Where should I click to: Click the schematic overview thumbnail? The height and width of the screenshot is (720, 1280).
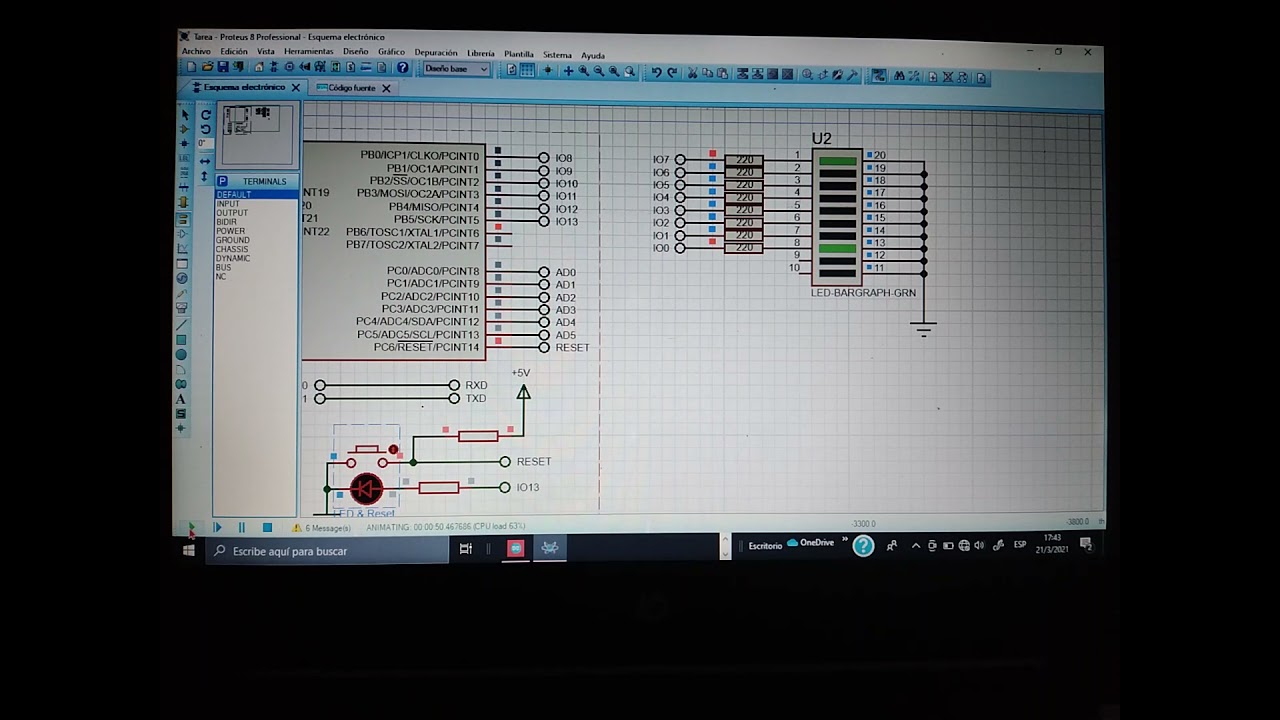pyautogui.click(x=258, y=134)
